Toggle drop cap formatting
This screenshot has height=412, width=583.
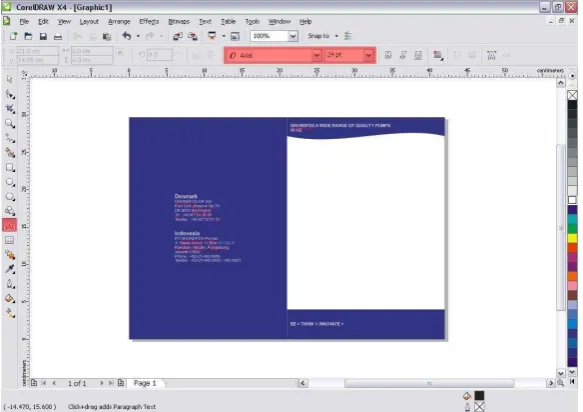[472, 55]
